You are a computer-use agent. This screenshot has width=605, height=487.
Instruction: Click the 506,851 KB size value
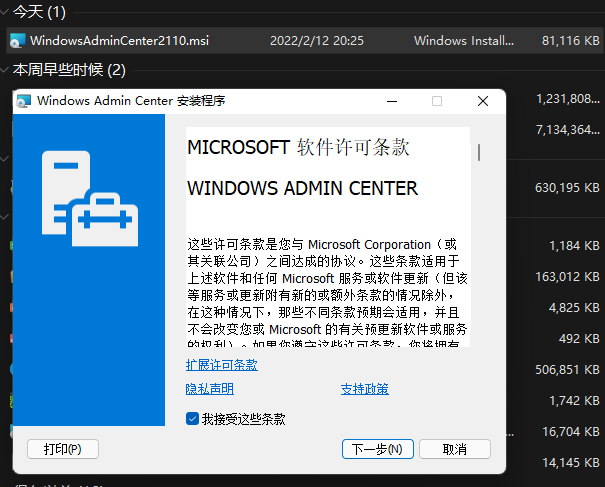567,370
